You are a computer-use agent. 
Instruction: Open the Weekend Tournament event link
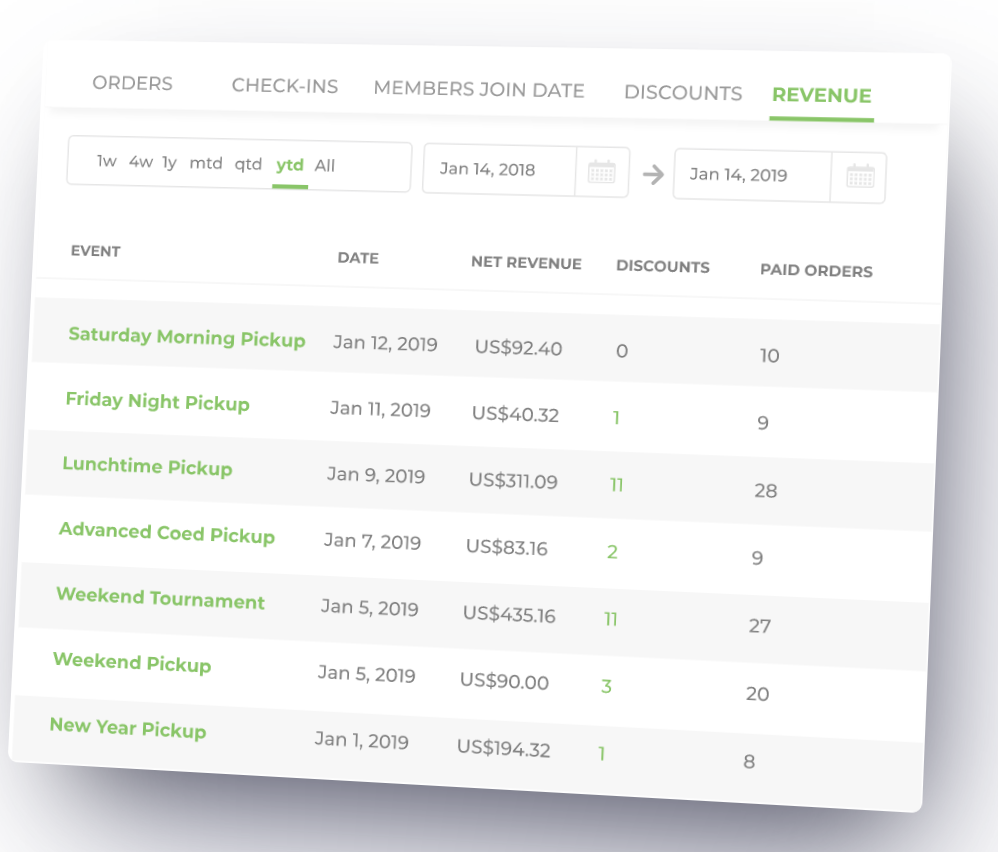(160, 599)
